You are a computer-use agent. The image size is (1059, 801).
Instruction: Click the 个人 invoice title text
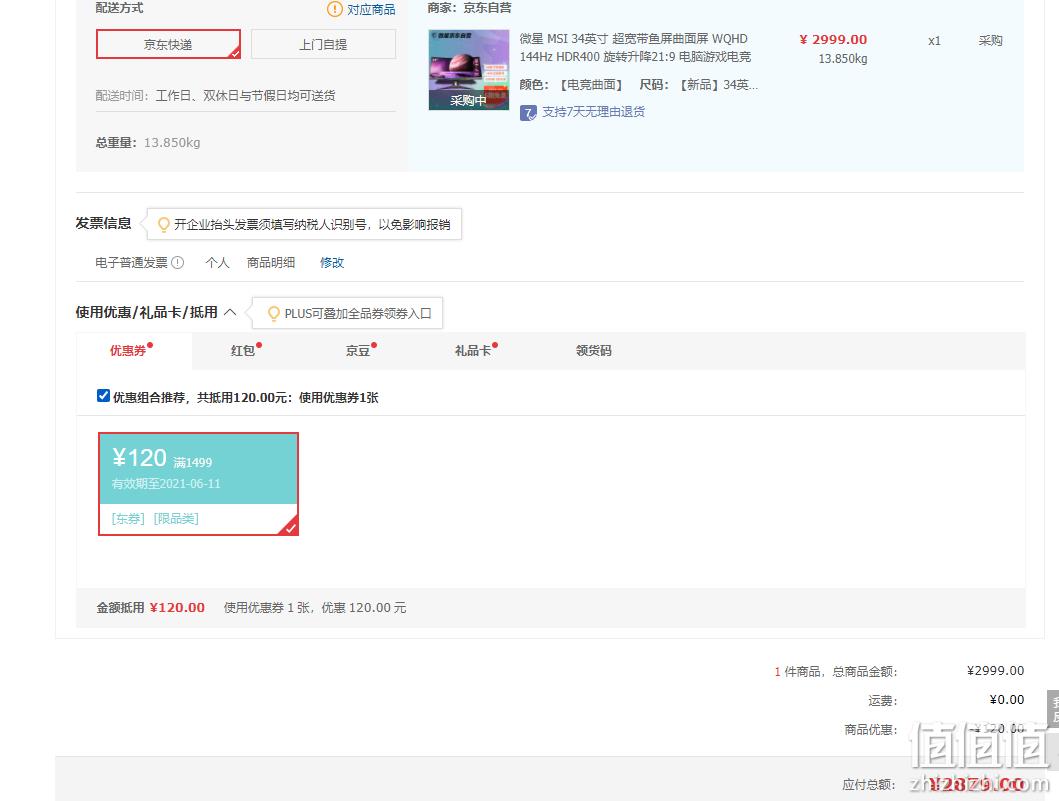(217, 263)
